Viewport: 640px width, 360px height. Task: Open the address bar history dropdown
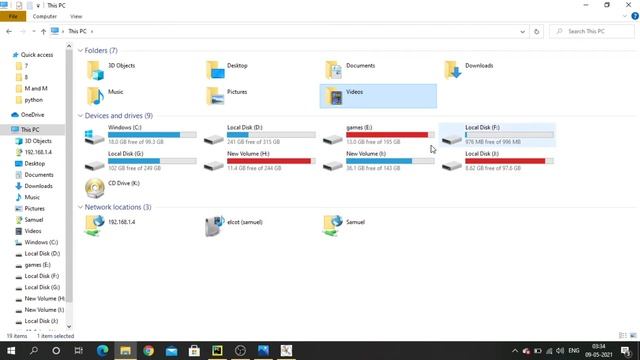[x=522, y=31]
